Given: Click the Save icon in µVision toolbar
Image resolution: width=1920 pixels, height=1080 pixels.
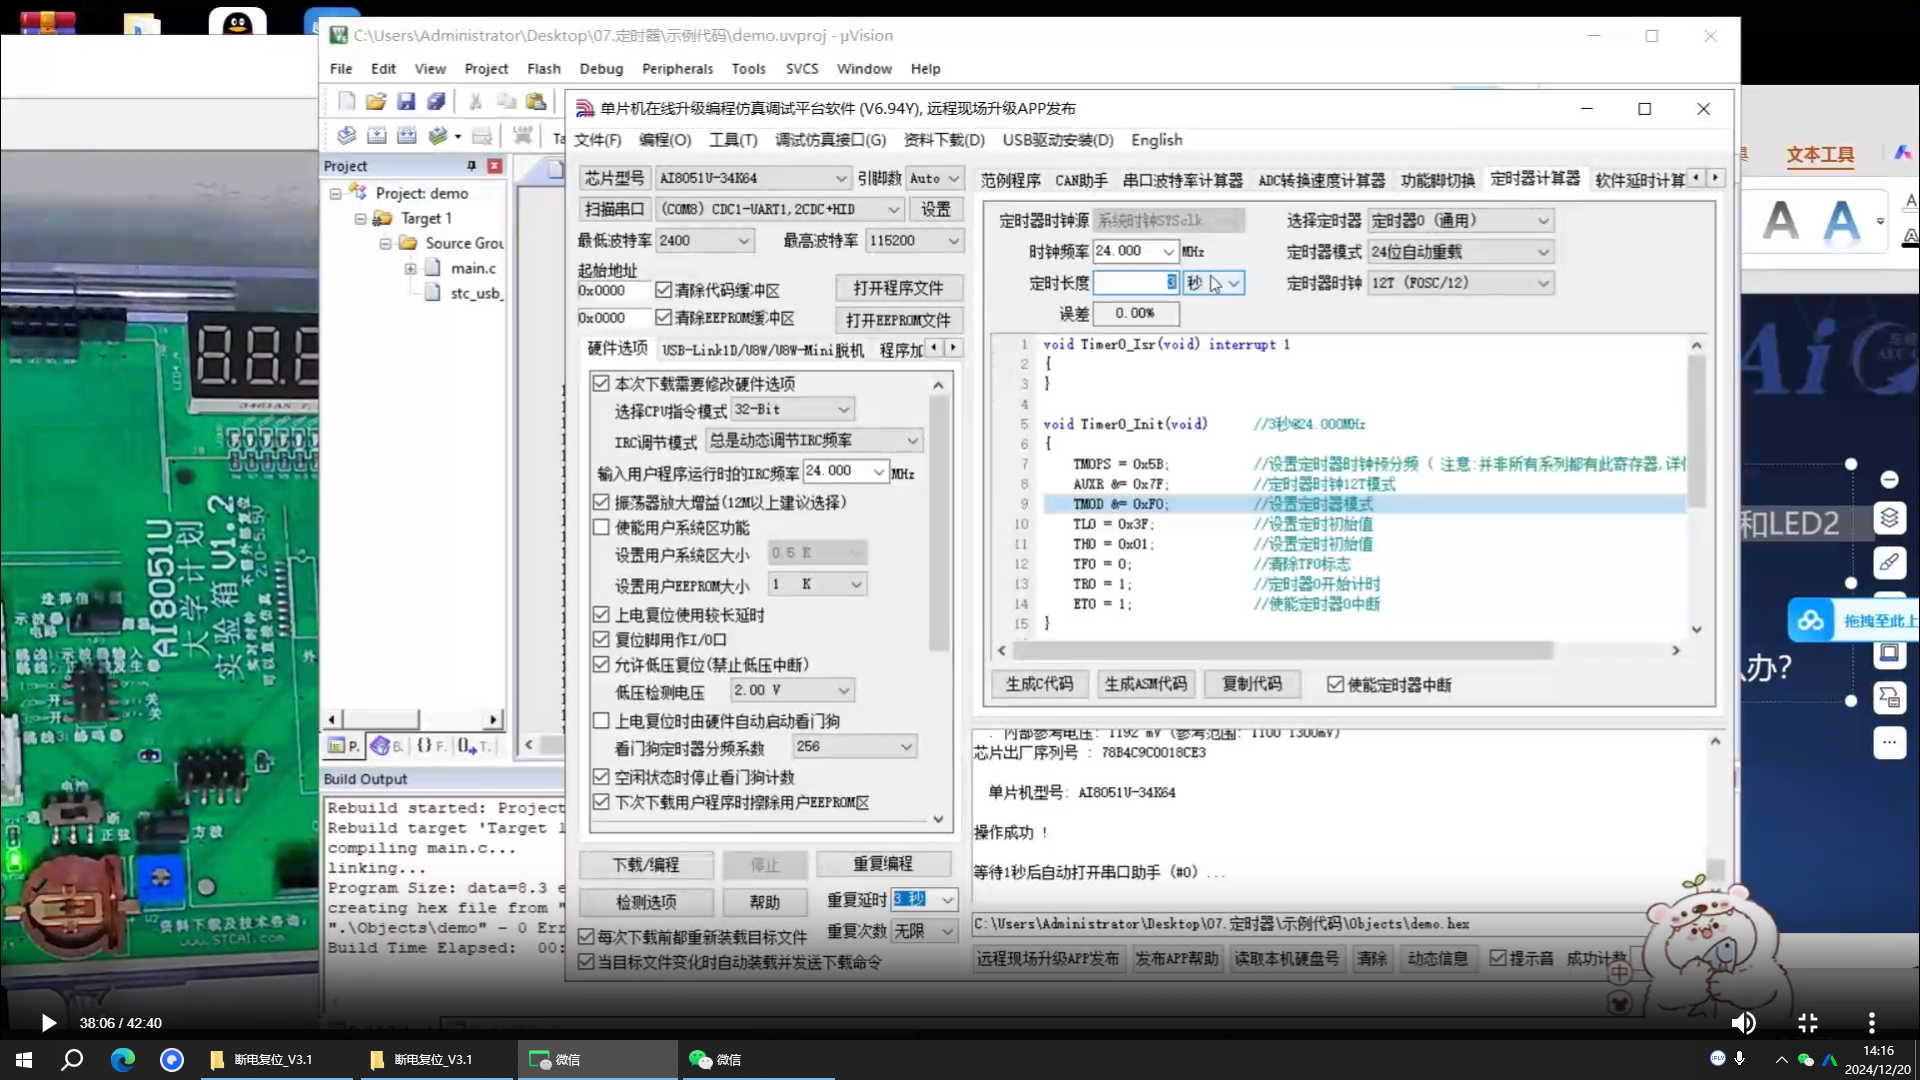Looking at the screenshot, I should pyautogui.click(x=406, y=101).
